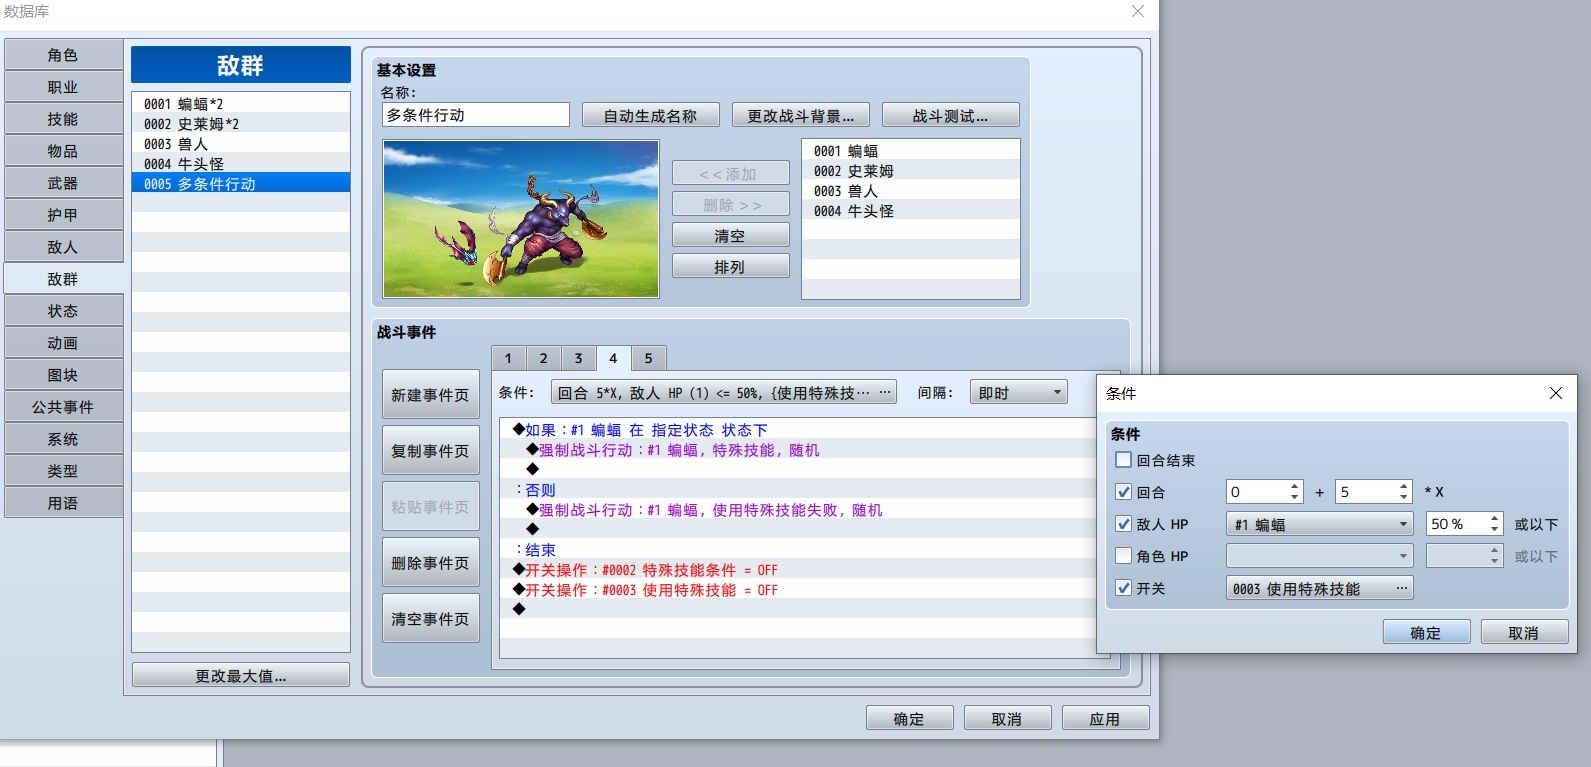Click the 删除事件页 button
This screenshot has height=767, width=1591.
pos(430,563)
